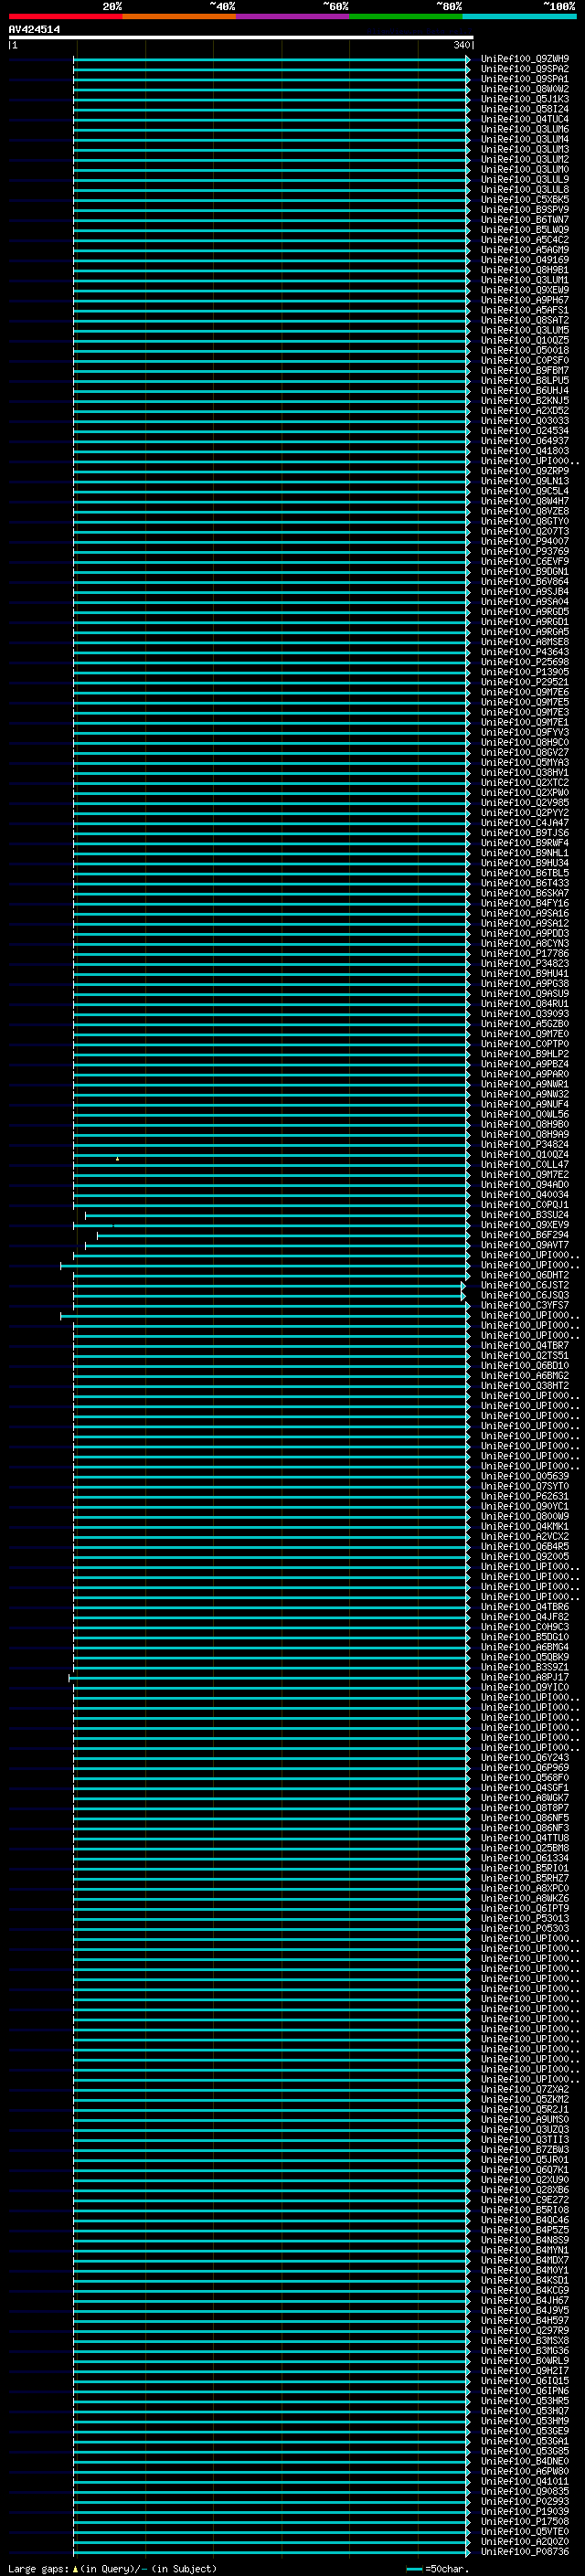585x2576 pixels.
Task: Click the orange ~40% identity legend segment
Action: click(x=179, y=16)
